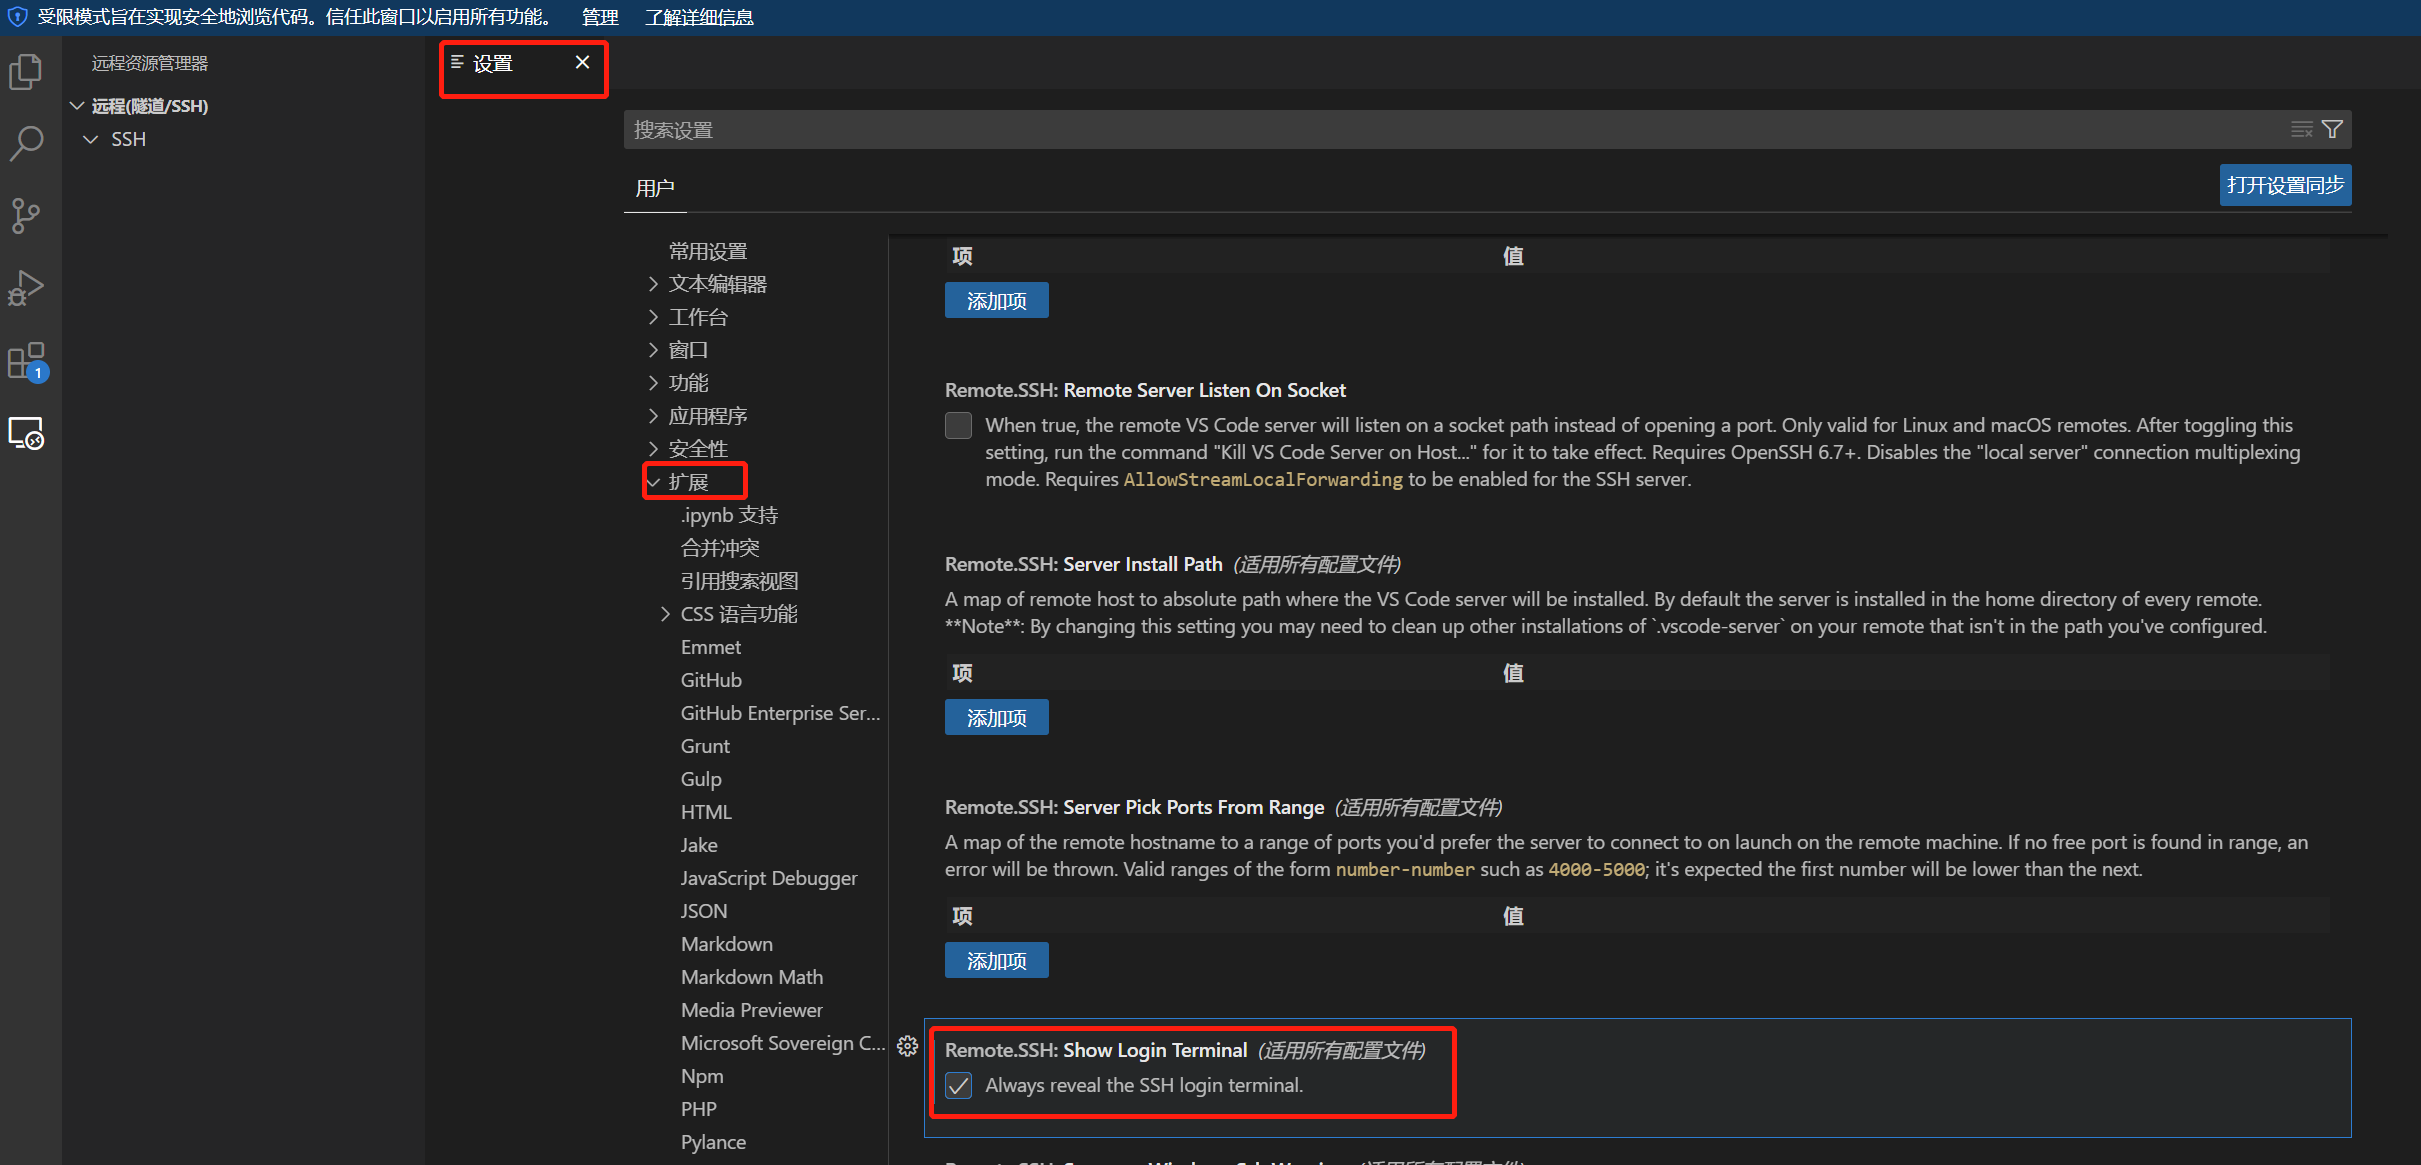Select the 用户 settings tab
Screen dimensions: 2421x1165
[655, 188]
